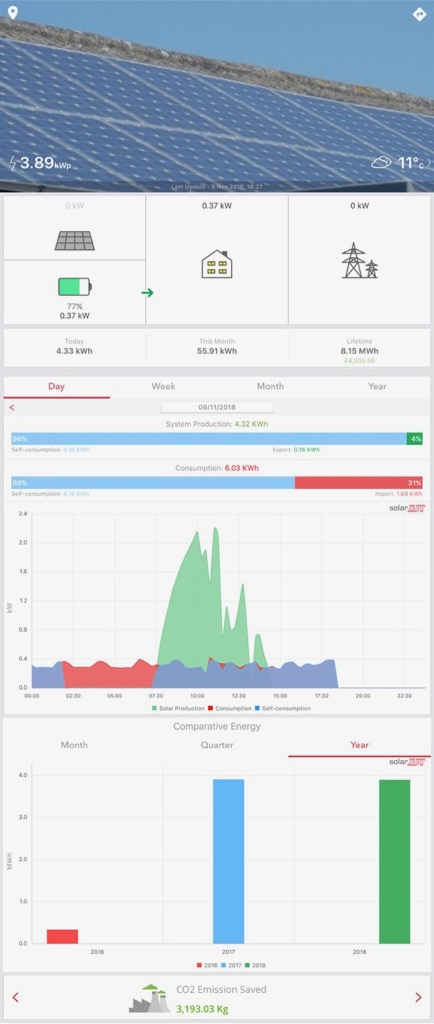
Task: Tap the CO2 factory icon
Action: point(149,999)
